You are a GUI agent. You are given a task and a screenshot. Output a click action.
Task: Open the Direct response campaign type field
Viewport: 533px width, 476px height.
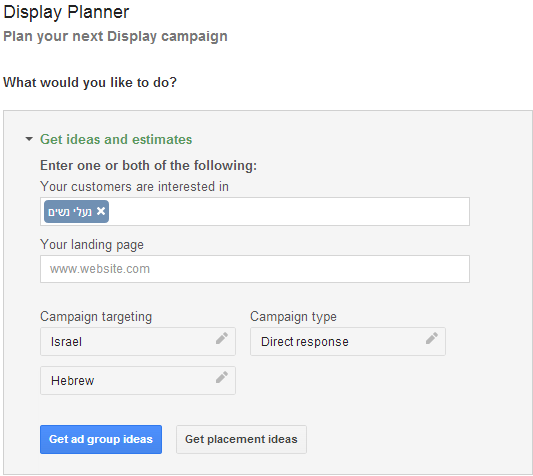pos(348,341)
